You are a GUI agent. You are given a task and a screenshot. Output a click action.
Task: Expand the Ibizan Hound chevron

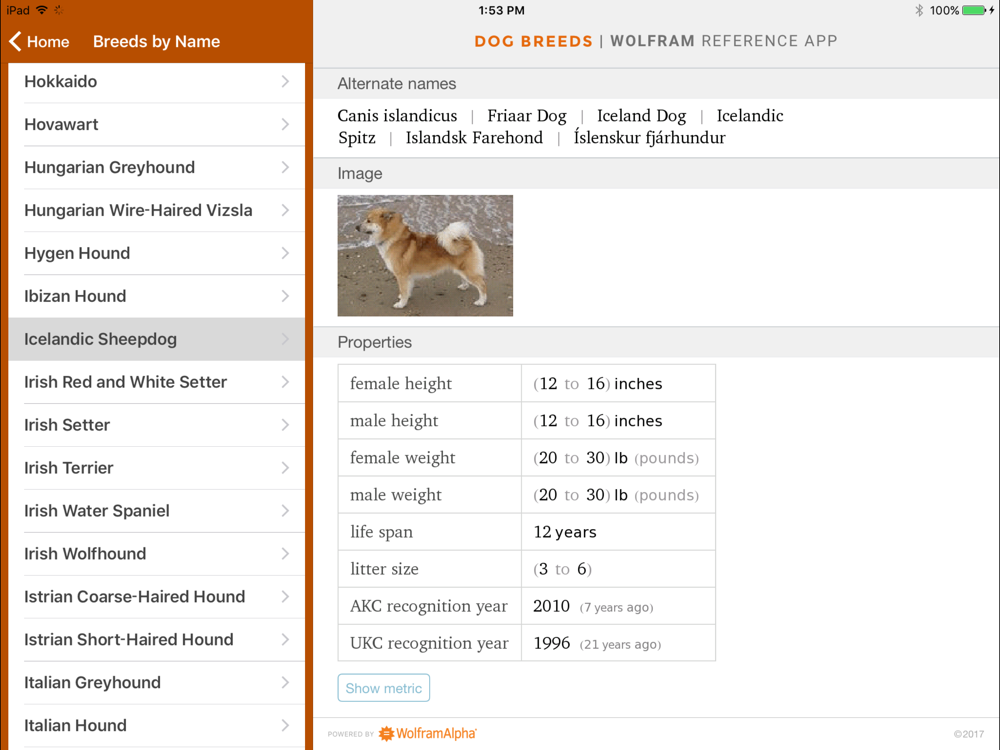click(285, 296)
